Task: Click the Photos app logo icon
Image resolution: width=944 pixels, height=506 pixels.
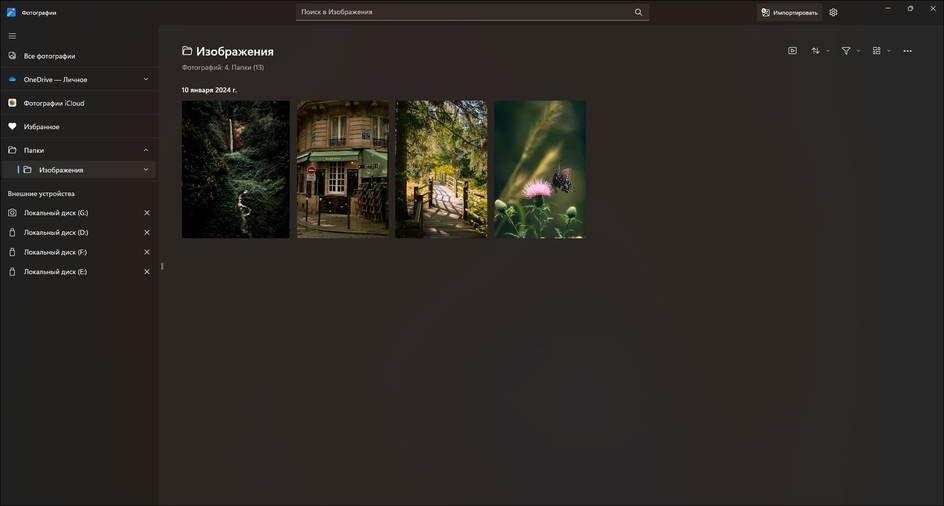Action: point(11,12)
